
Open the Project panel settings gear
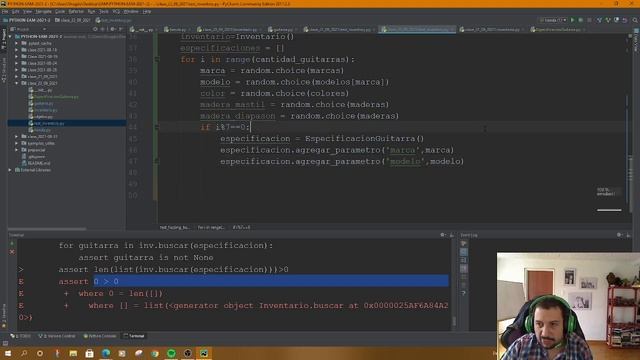coord(113,29)
